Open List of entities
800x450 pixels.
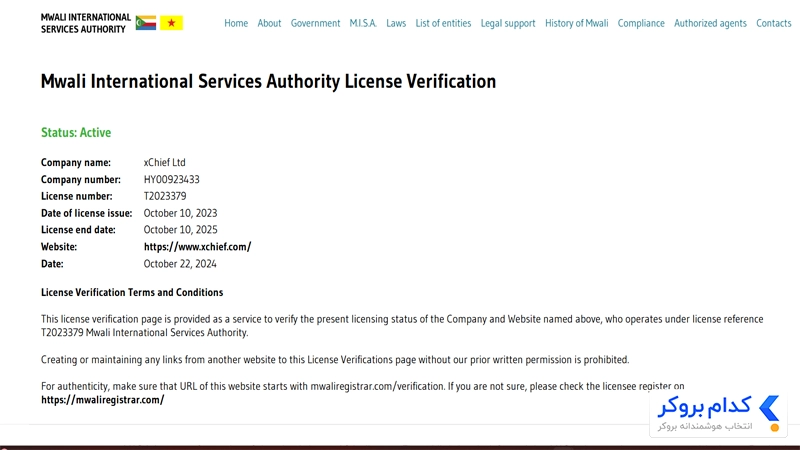point(443,23)
